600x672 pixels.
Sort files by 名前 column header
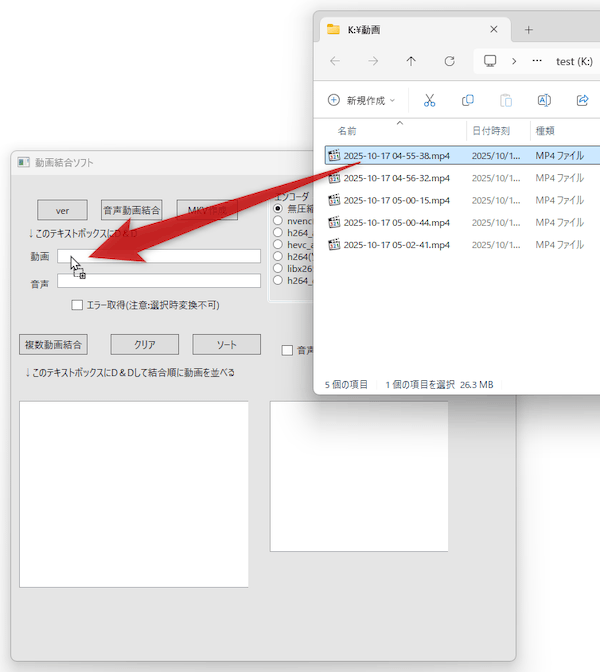(347, 131)
